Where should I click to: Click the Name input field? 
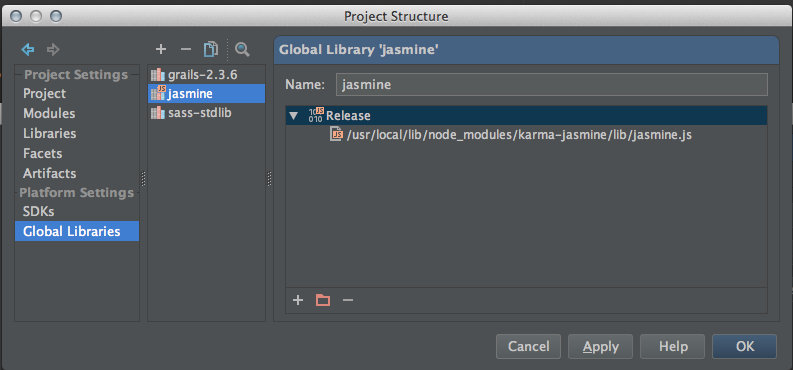tap(552, 84)
